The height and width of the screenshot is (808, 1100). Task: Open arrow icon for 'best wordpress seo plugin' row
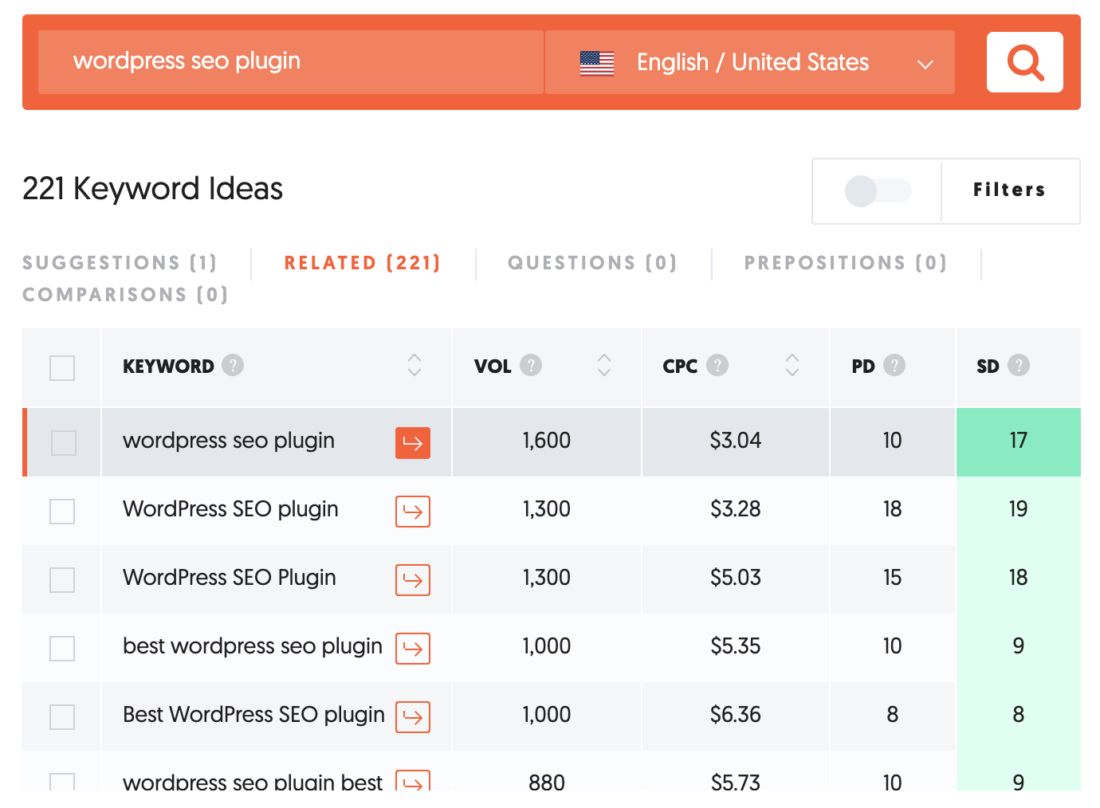pyautogui.click(x=412, y=648)
